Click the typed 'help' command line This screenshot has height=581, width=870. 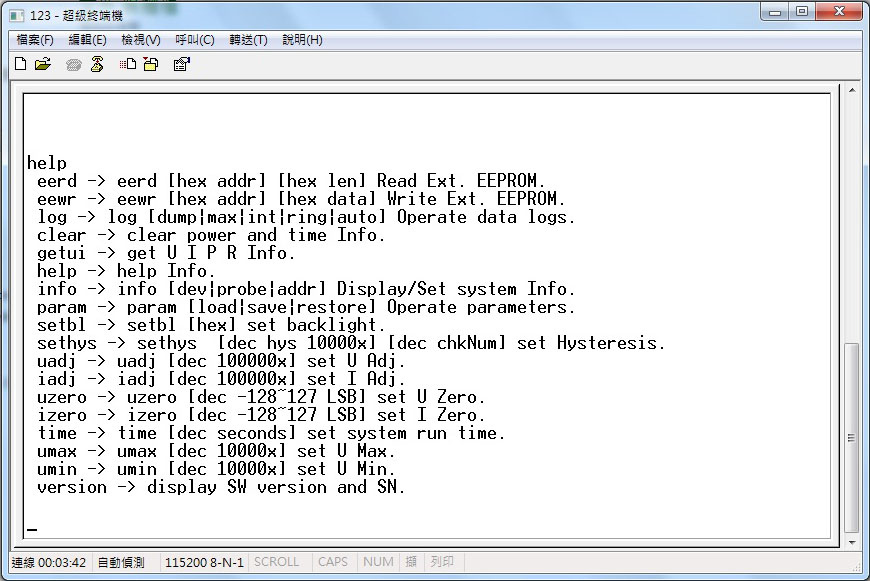[x=47, y=163]
